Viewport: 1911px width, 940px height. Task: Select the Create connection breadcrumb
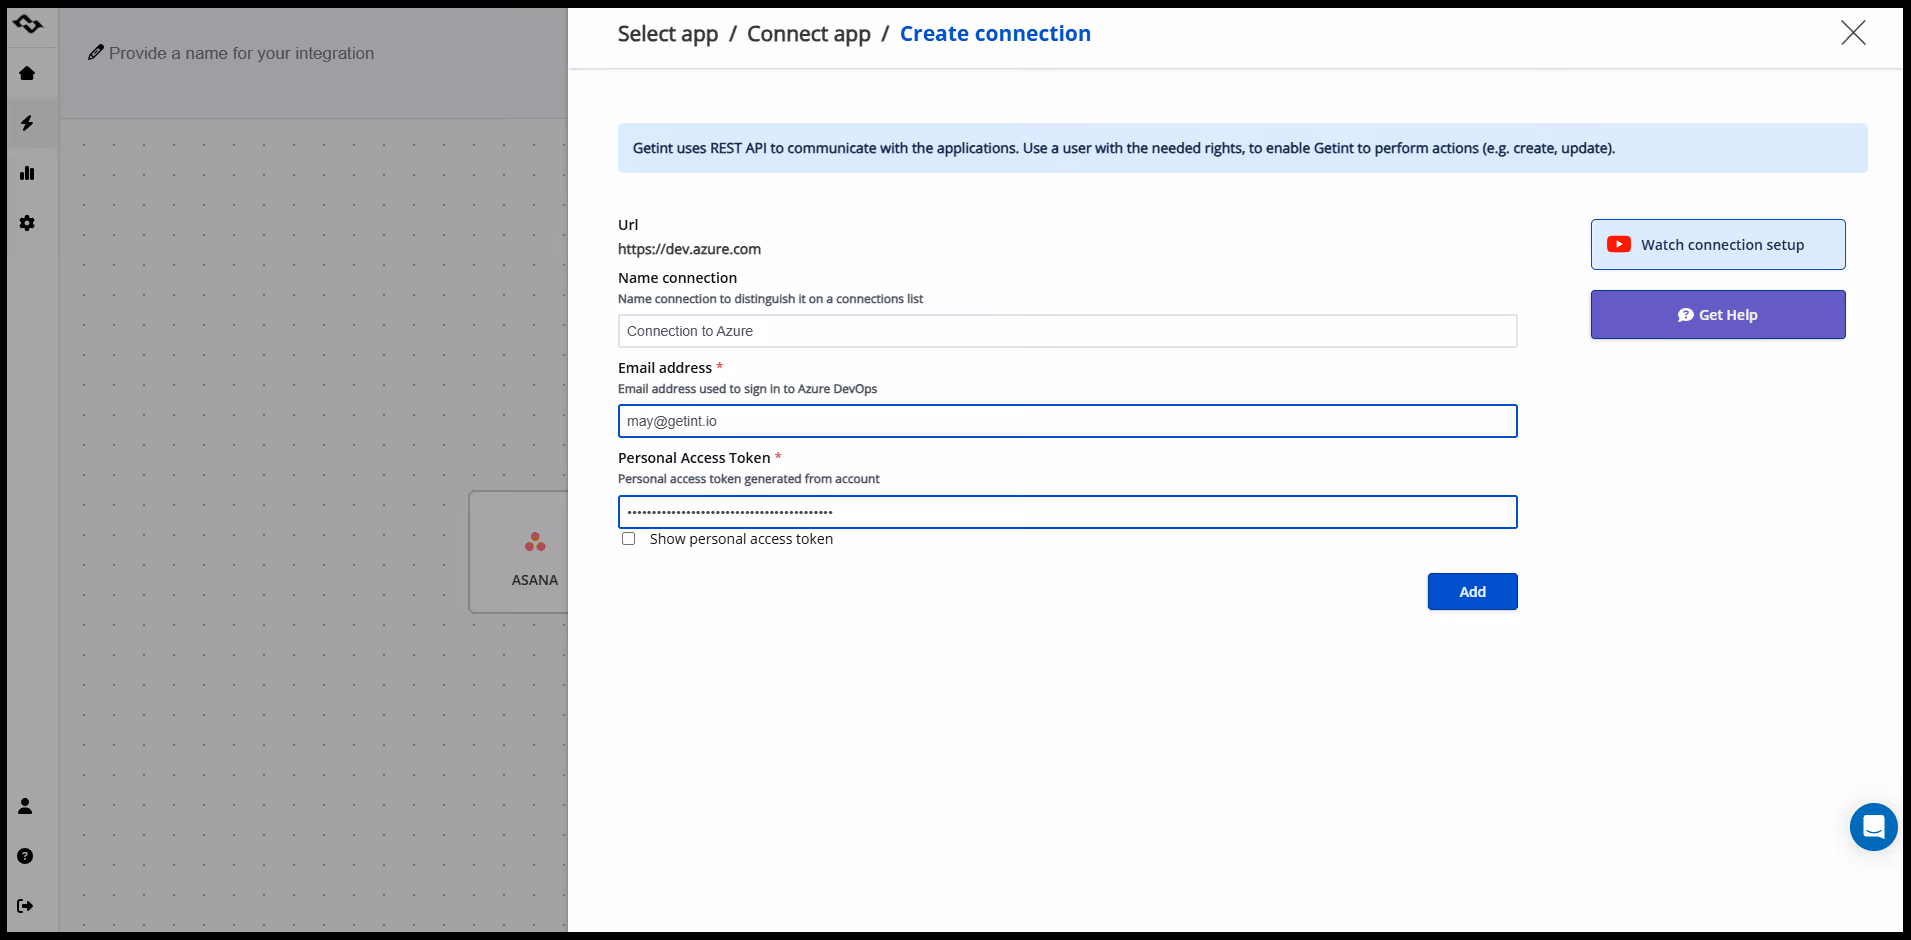point(994,33)
